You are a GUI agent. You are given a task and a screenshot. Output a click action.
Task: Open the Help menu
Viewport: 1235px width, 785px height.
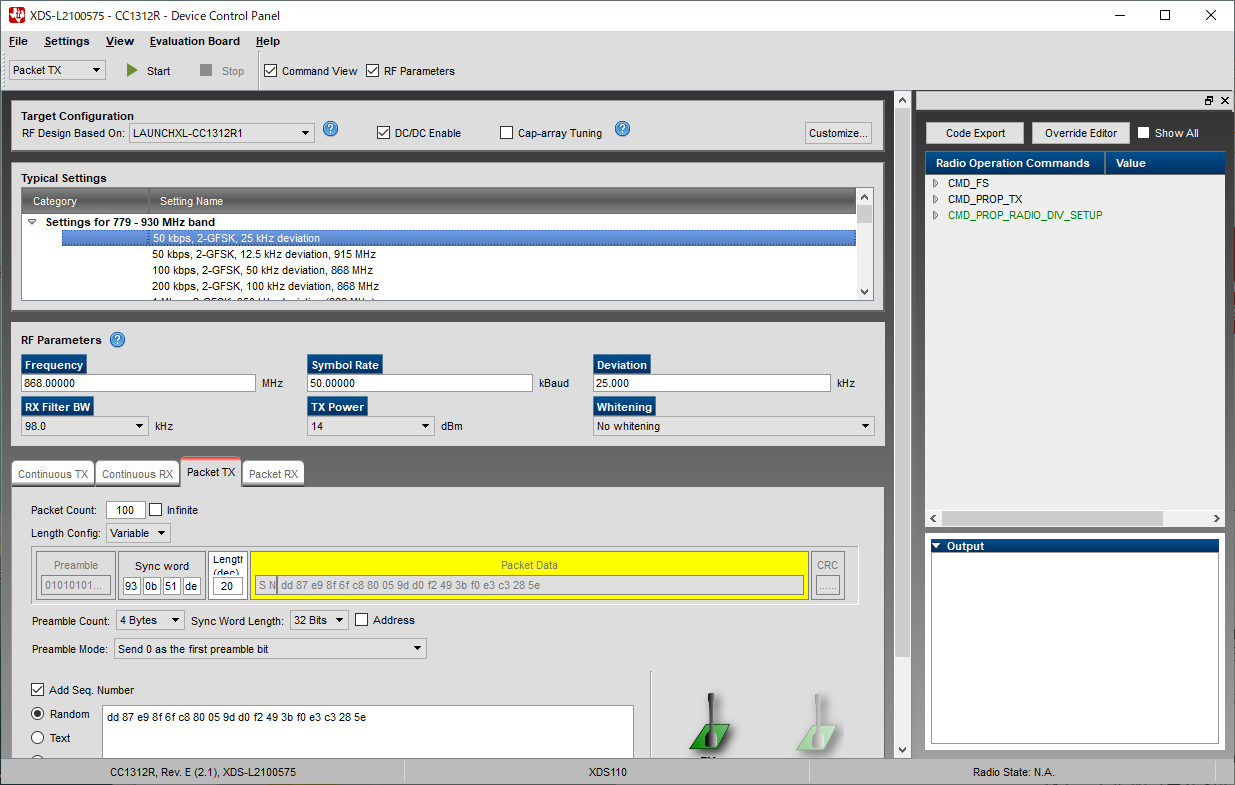pos(268,41)
